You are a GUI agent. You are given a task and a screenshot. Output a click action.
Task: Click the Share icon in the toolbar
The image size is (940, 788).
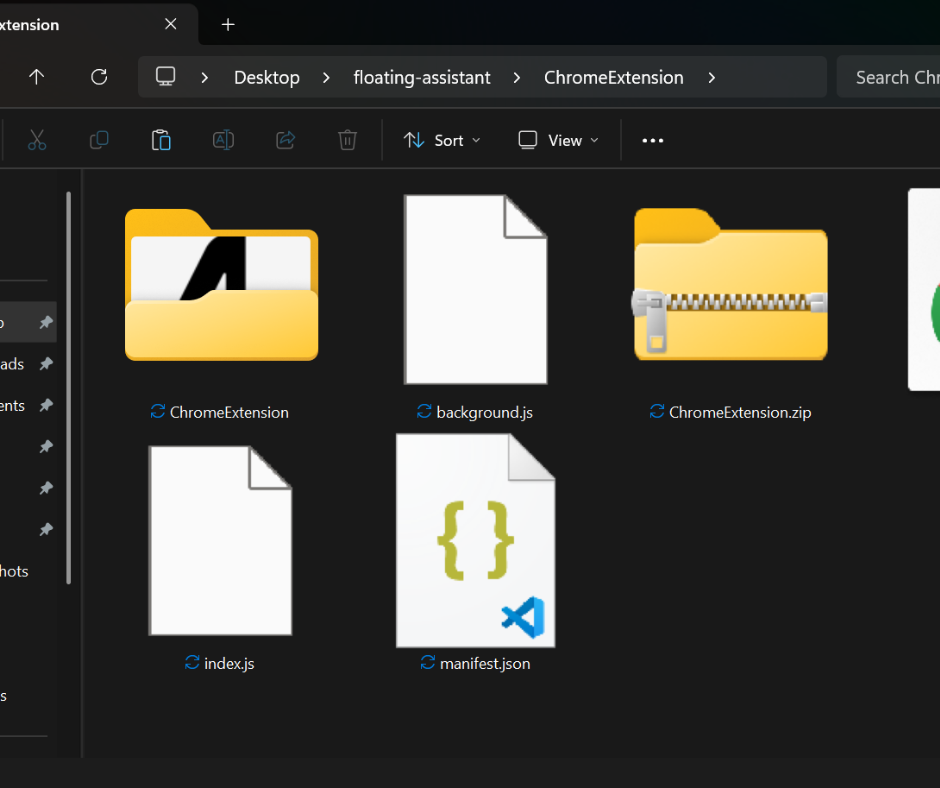tap(285, 140)
